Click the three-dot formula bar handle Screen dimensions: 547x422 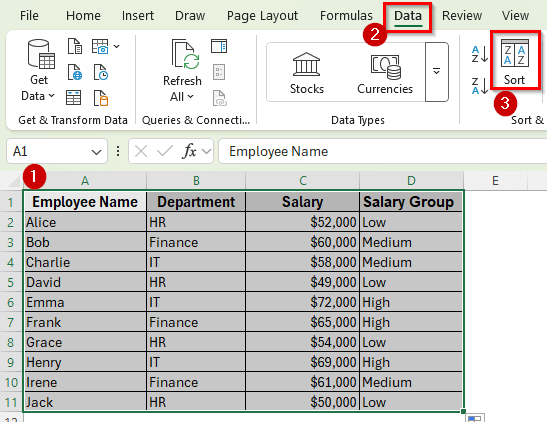click(118, 151)
